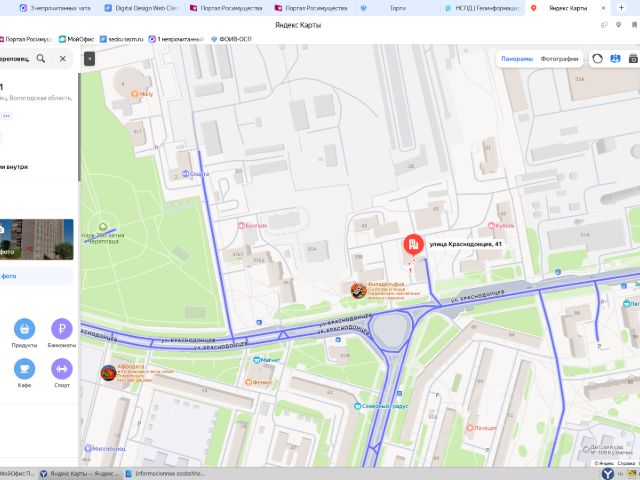The width and height of the screenshot is (640, 480).
Task: Clear the search query with the X icon
Action: point(62,58)
